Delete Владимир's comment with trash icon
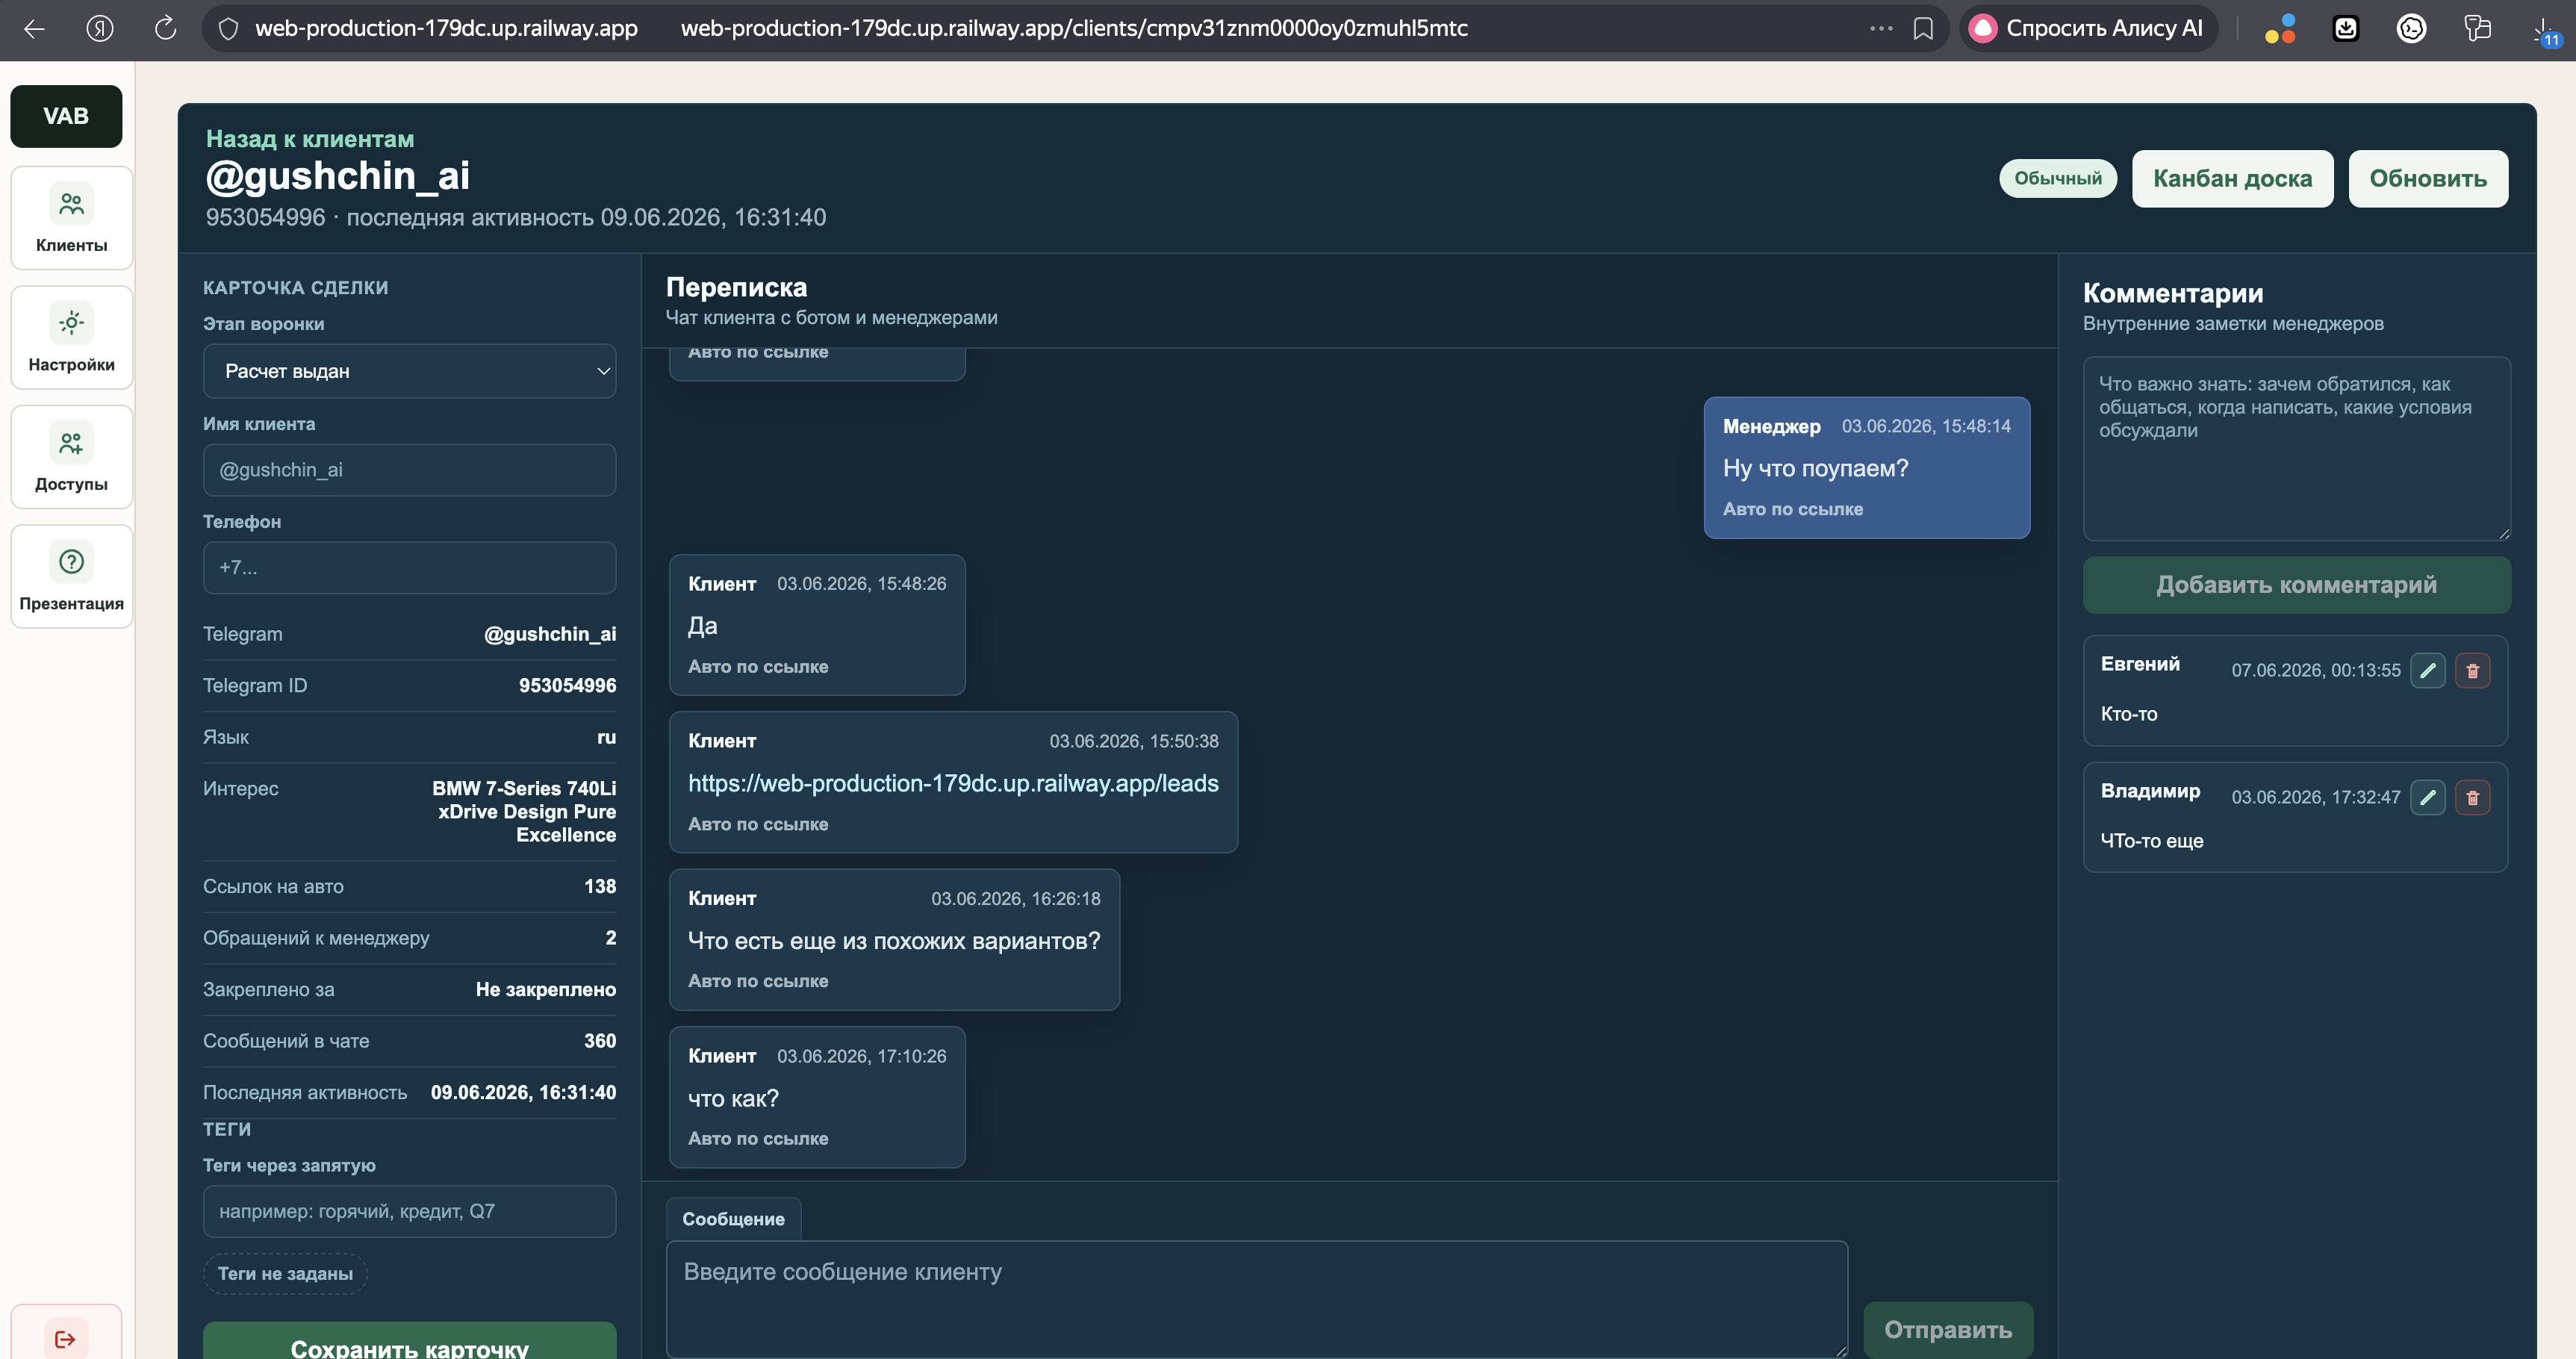 click(2472, 797)
